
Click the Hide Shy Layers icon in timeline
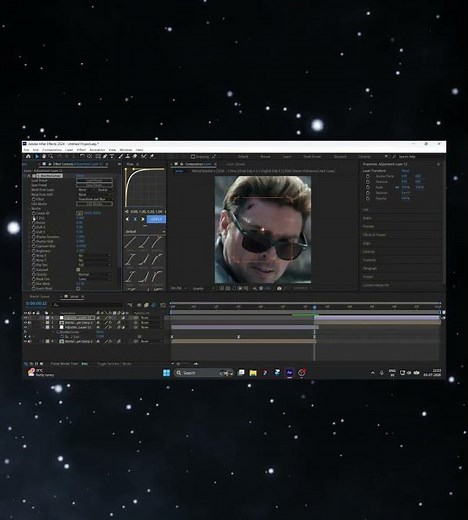tap(139, 305)
